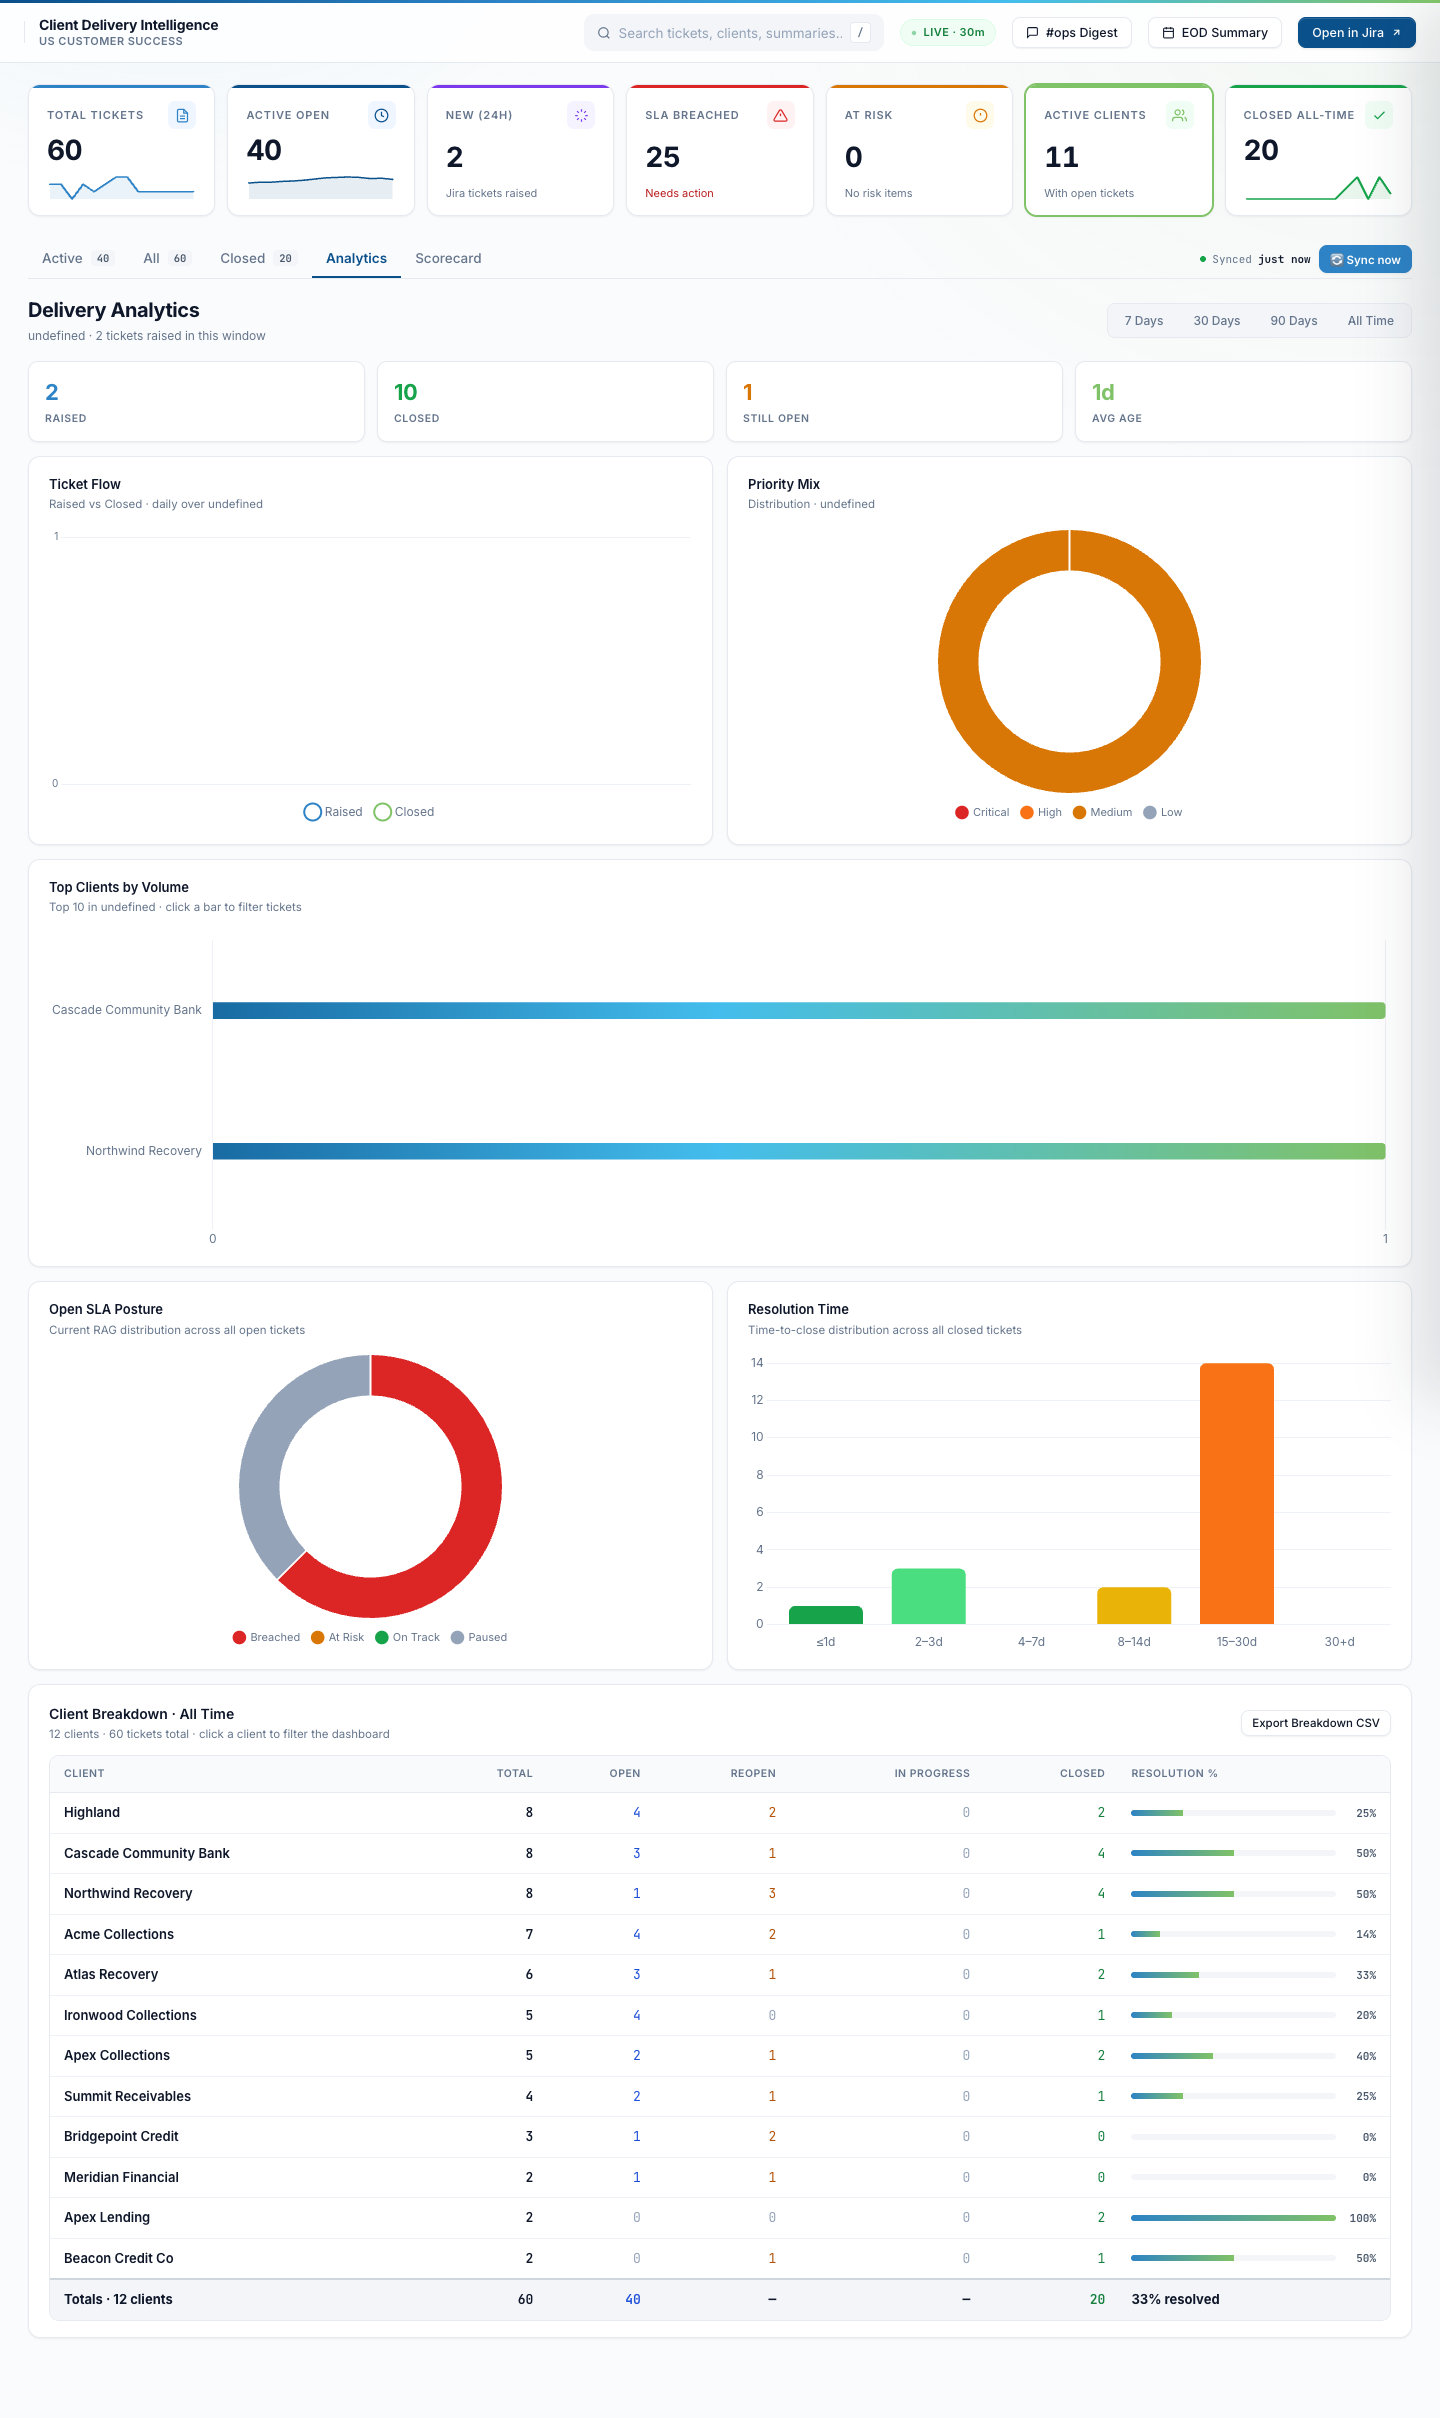
Task: Click the Northwind Recovery volume bar
Action: 799,1152
